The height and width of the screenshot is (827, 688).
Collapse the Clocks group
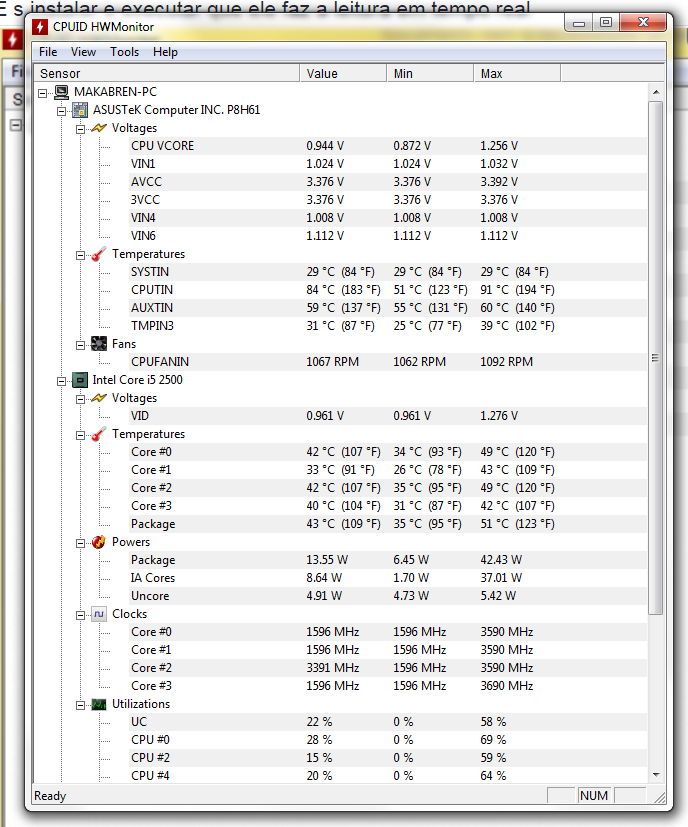(x=80, y=615)
